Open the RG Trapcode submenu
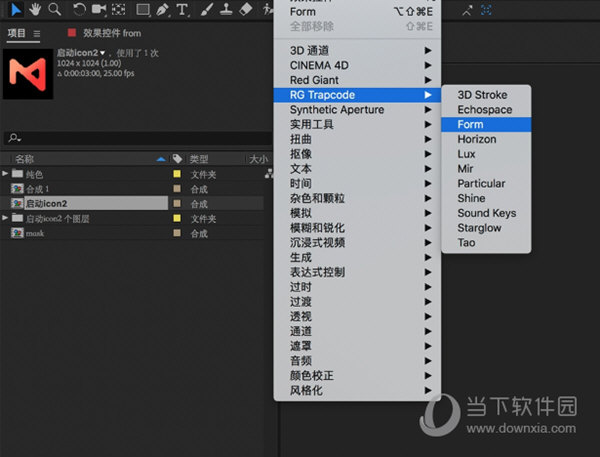 pos(357,95)
